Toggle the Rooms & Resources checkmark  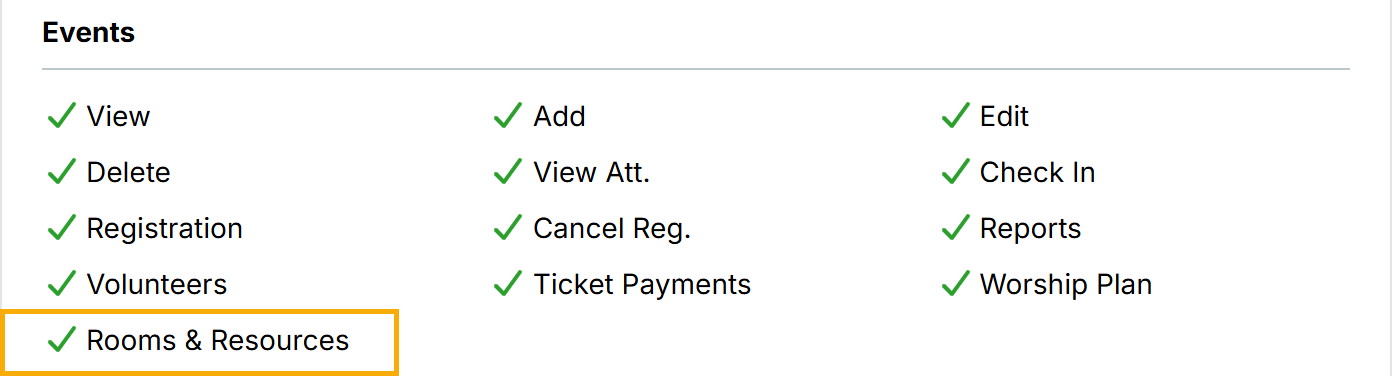[x=62, y=340]
